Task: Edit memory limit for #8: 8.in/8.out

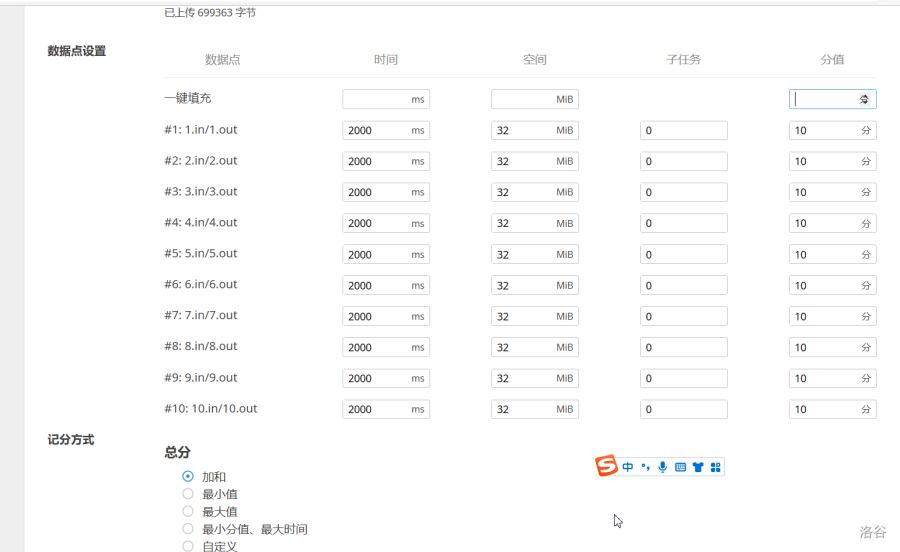Action: (x=534, y=347)
